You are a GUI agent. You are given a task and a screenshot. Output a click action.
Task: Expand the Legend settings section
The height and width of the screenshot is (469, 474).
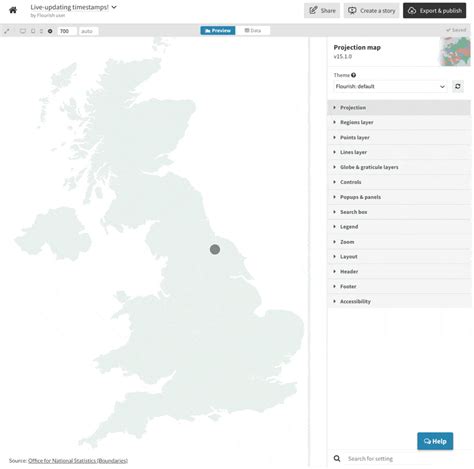pos(399,227)
